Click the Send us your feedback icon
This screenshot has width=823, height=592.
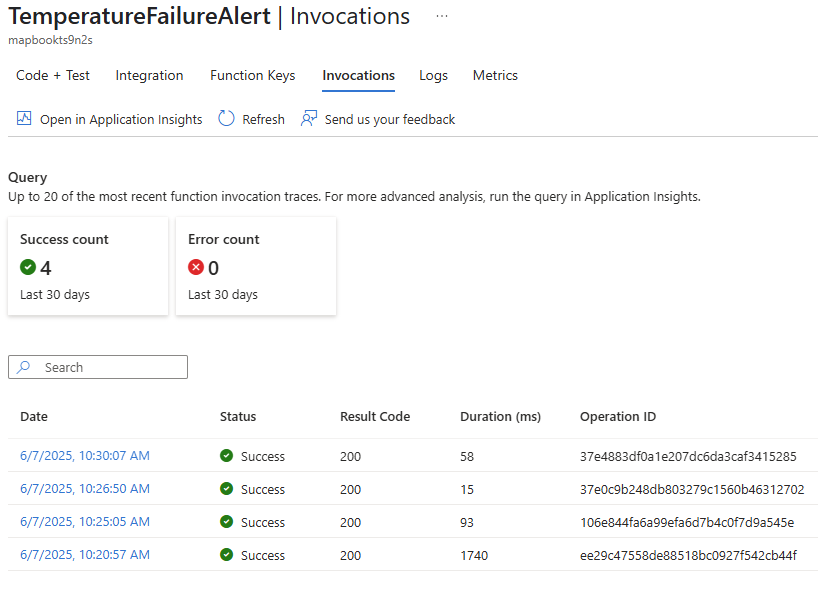point(309,118)
